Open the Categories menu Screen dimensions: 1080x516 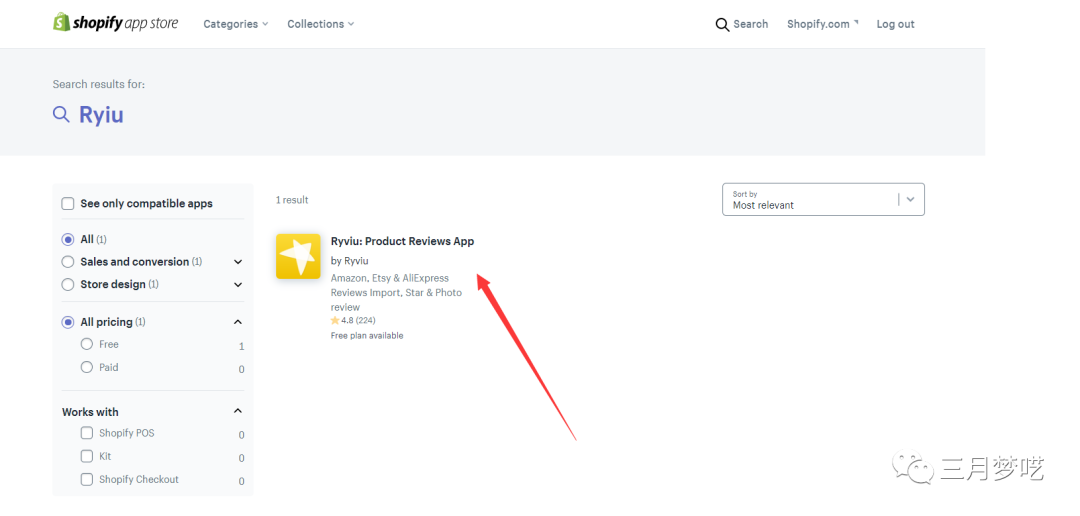tap(235, 24)
